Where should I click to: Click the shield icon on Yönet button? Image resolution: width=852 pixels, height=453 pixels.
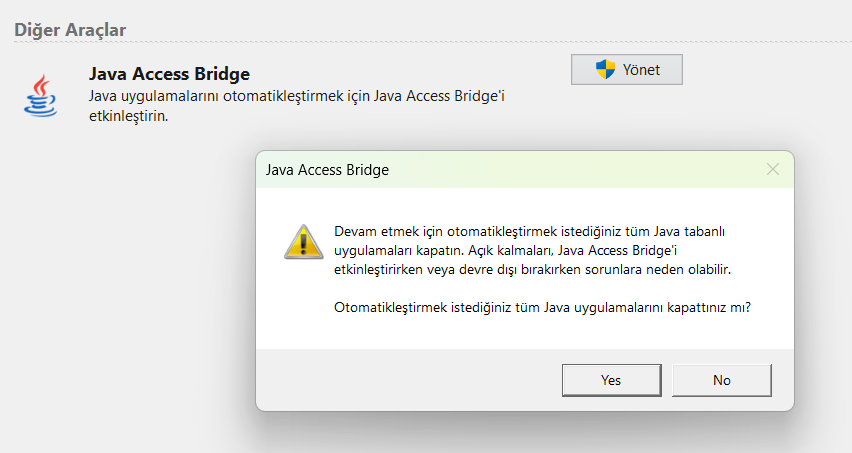[605, 70]
